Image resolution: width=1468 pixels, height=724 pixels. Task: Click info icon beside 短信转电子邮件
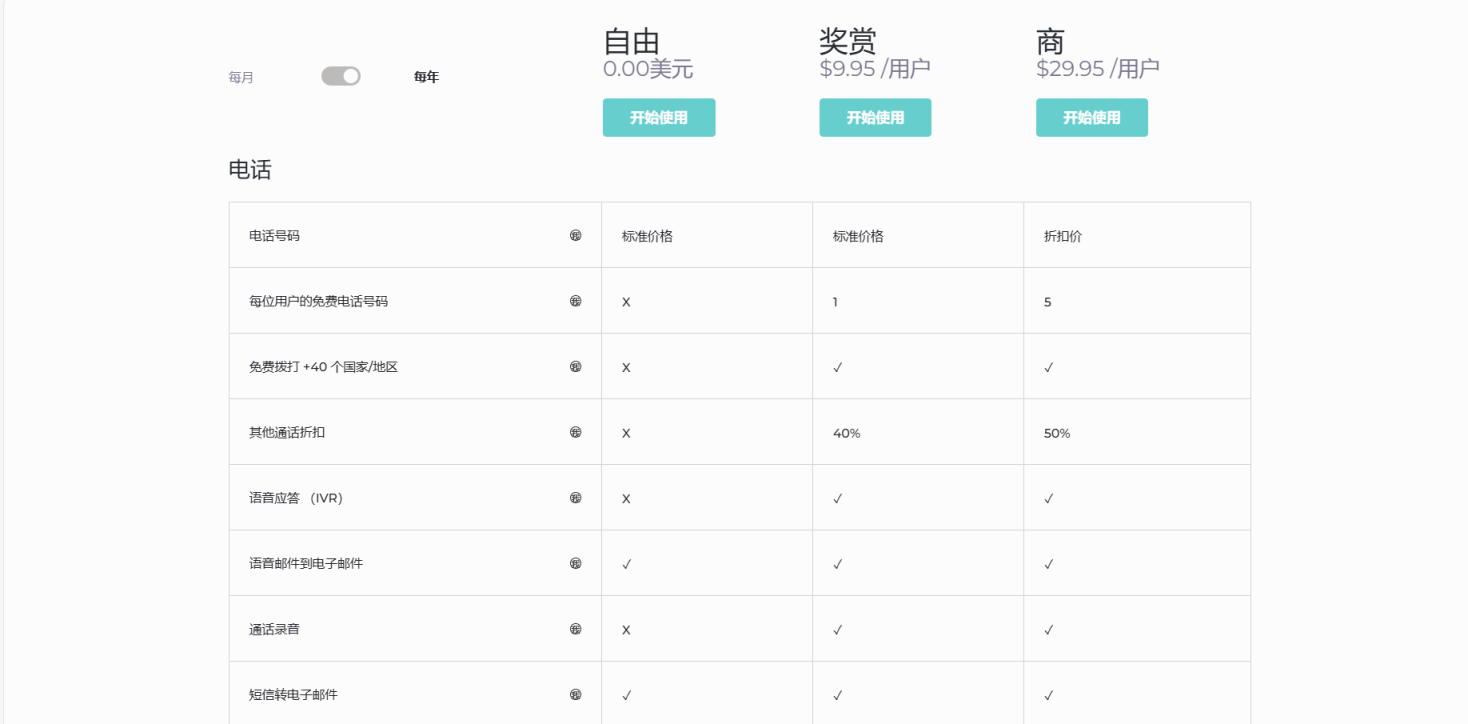pos(576,694)
